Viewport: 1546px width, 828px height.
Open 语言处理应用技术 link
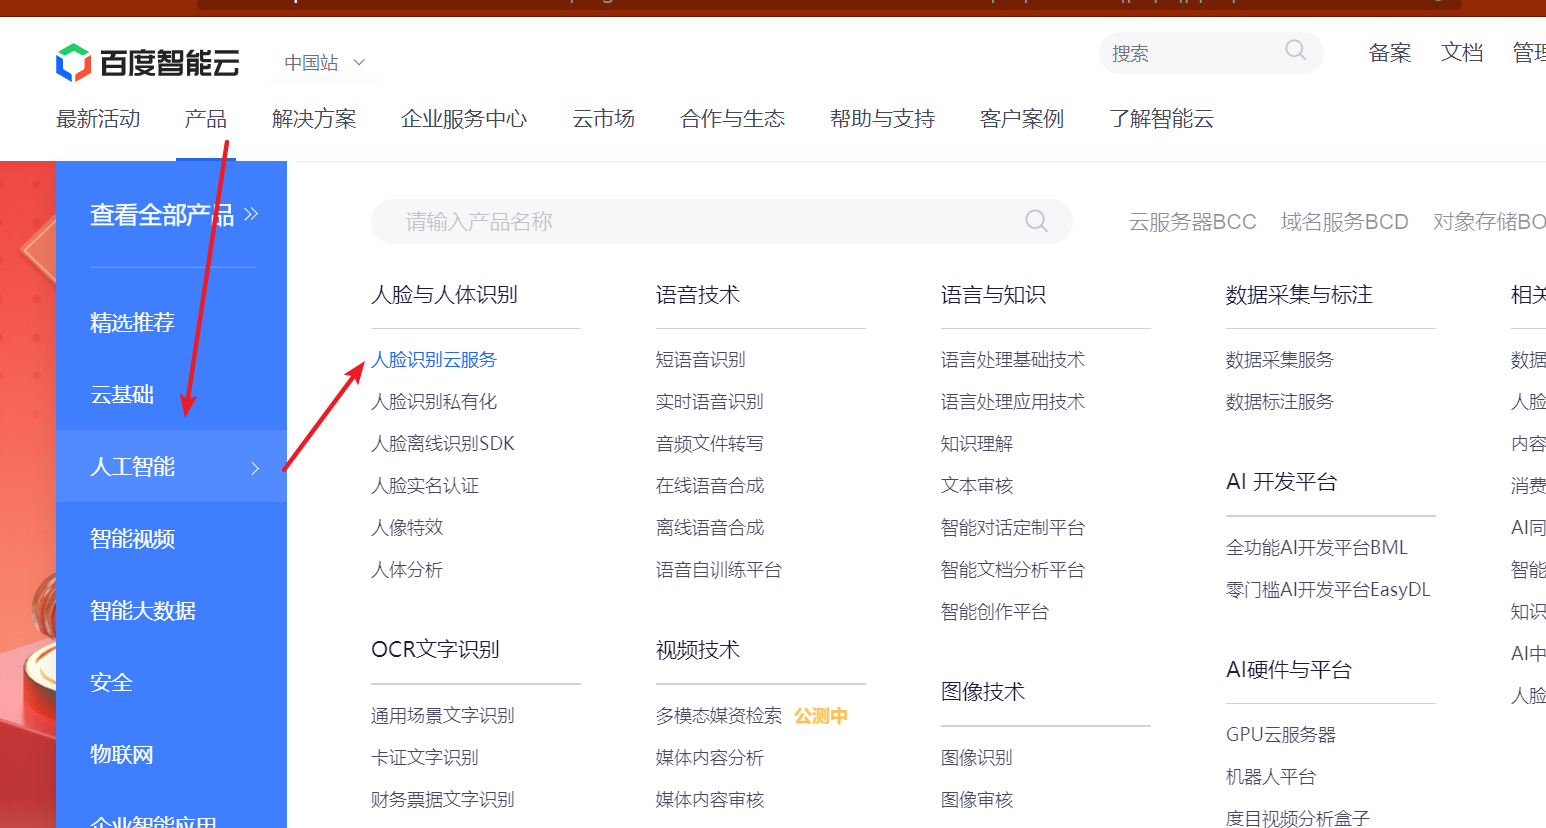point(1013,402)
